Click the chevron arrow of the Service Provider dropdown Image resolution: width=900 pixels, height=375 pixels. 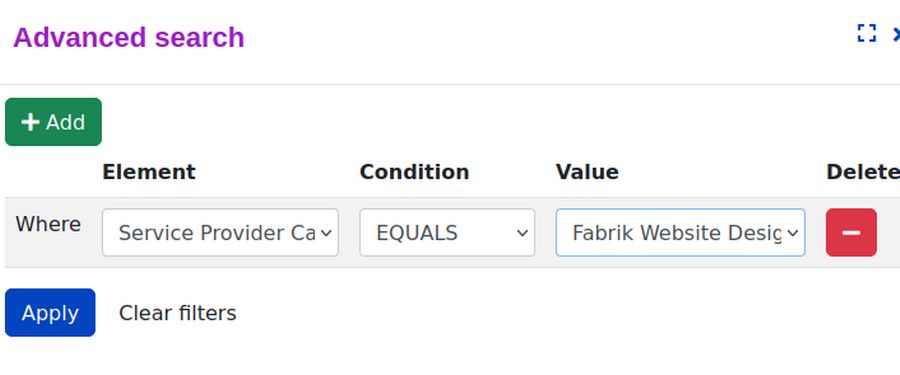[326, 233]
